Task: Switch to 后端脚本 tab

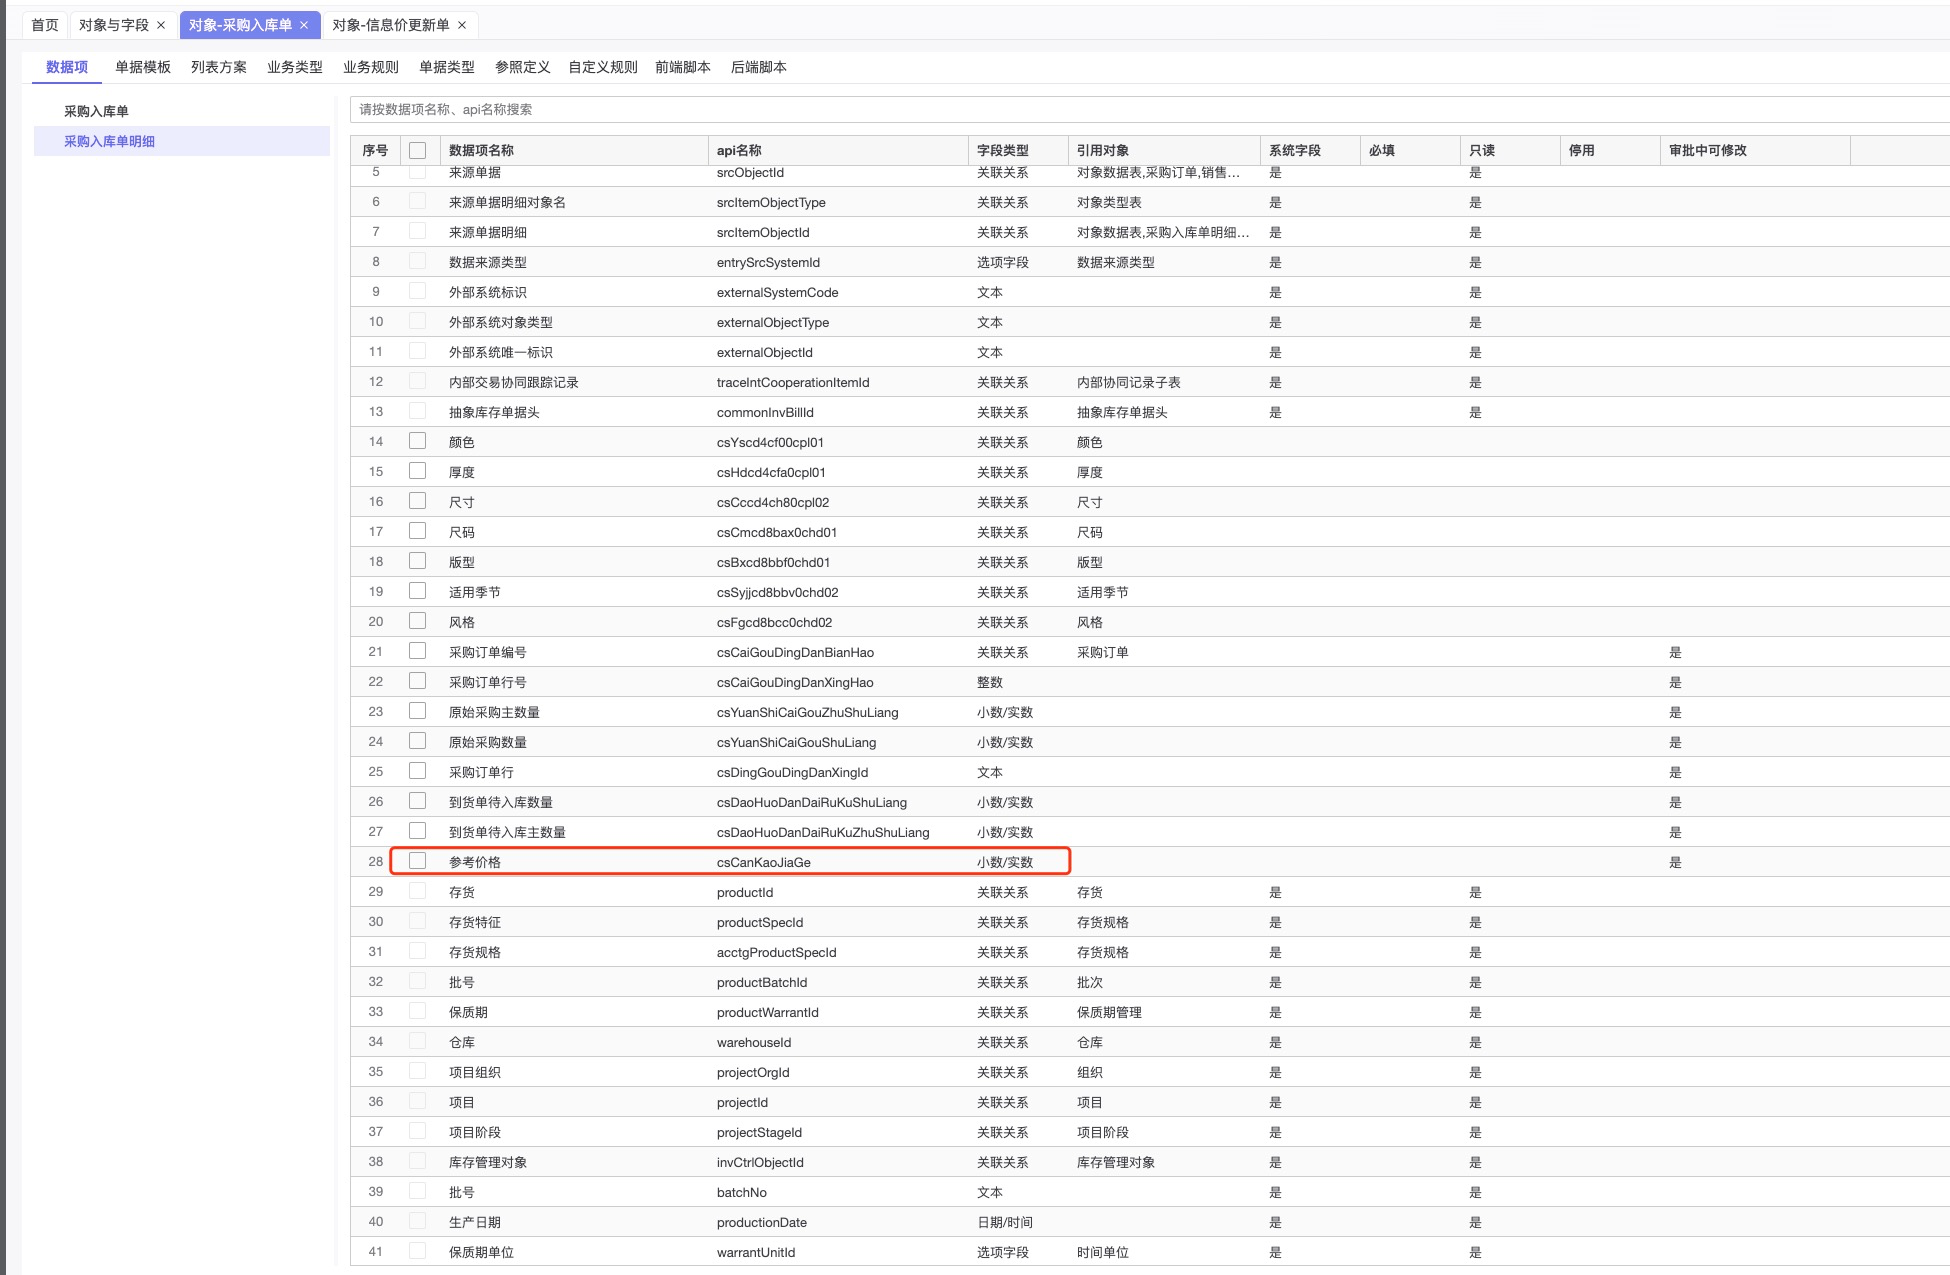Action: tap(758, 67)
